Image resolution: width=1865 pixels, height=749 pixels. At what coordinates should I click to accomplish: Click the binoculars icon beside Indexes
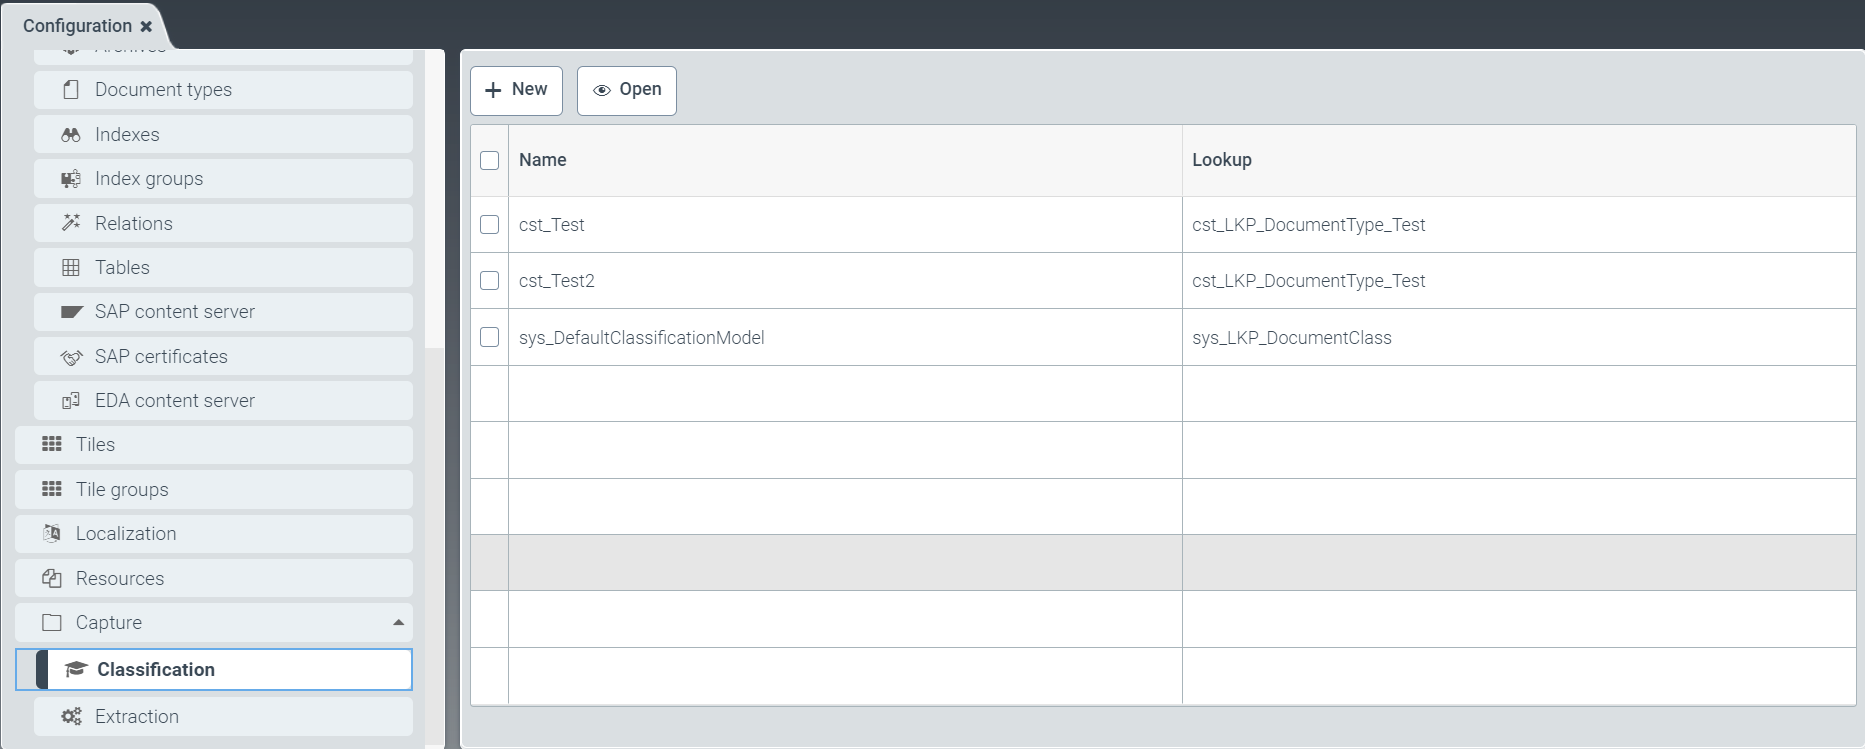point(71,135)
